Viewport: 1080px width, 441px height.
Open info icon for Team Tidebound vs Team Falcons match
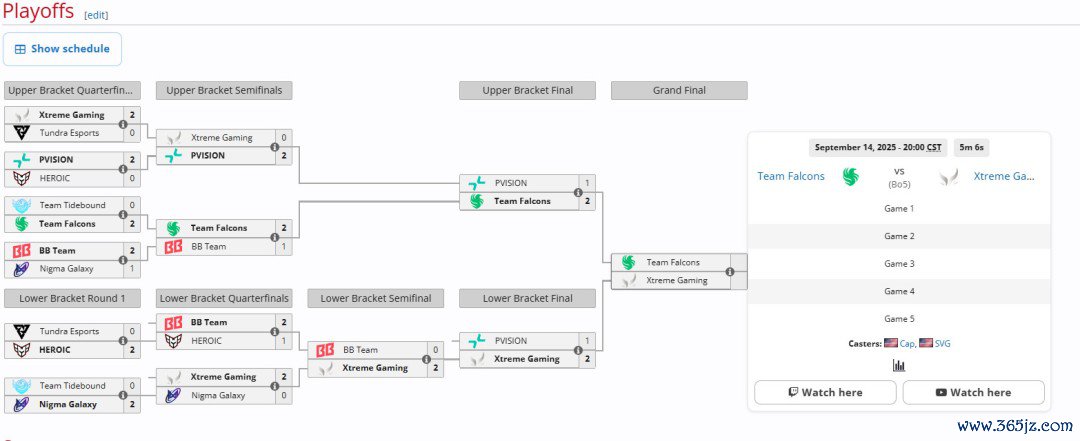pos(123,214)
